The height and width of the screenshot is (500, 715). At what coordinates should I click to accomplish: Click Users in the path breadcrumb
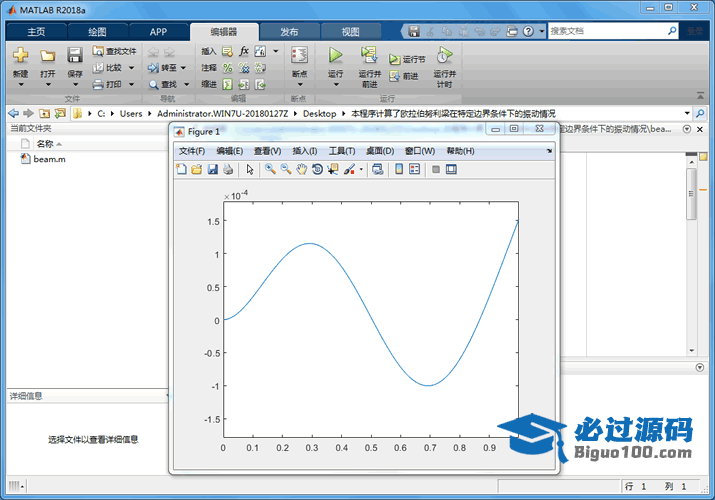131,113
